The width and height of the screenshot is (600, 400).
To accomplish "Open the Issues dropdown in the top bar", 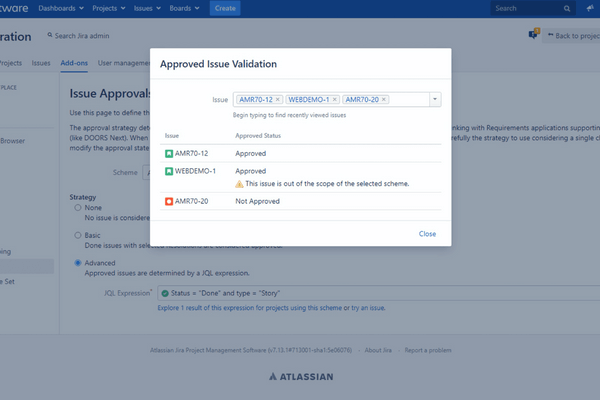I will click(x=147, y=8).
